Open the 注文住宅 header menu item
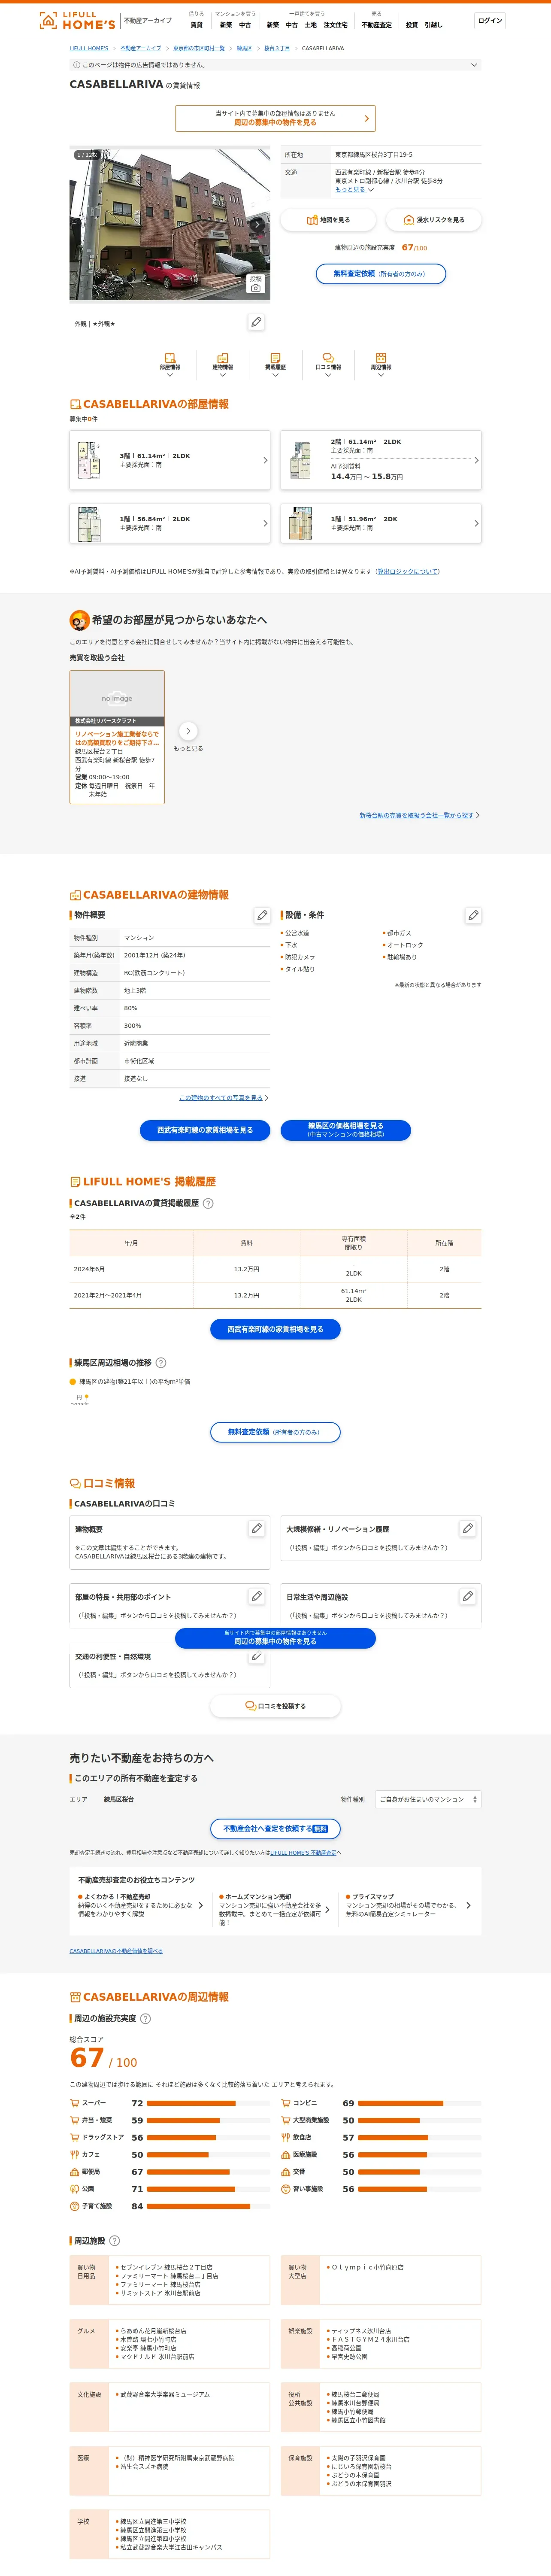The image size is (551, 2576). [x=335, y=25]
